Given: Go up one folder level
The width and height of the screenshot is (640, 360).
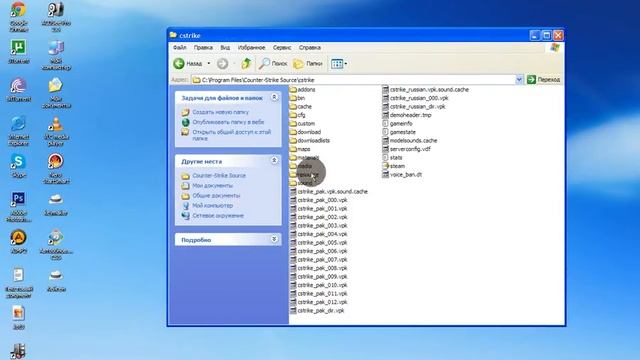Looking at the screenshot, I should (x=246, y=64).
